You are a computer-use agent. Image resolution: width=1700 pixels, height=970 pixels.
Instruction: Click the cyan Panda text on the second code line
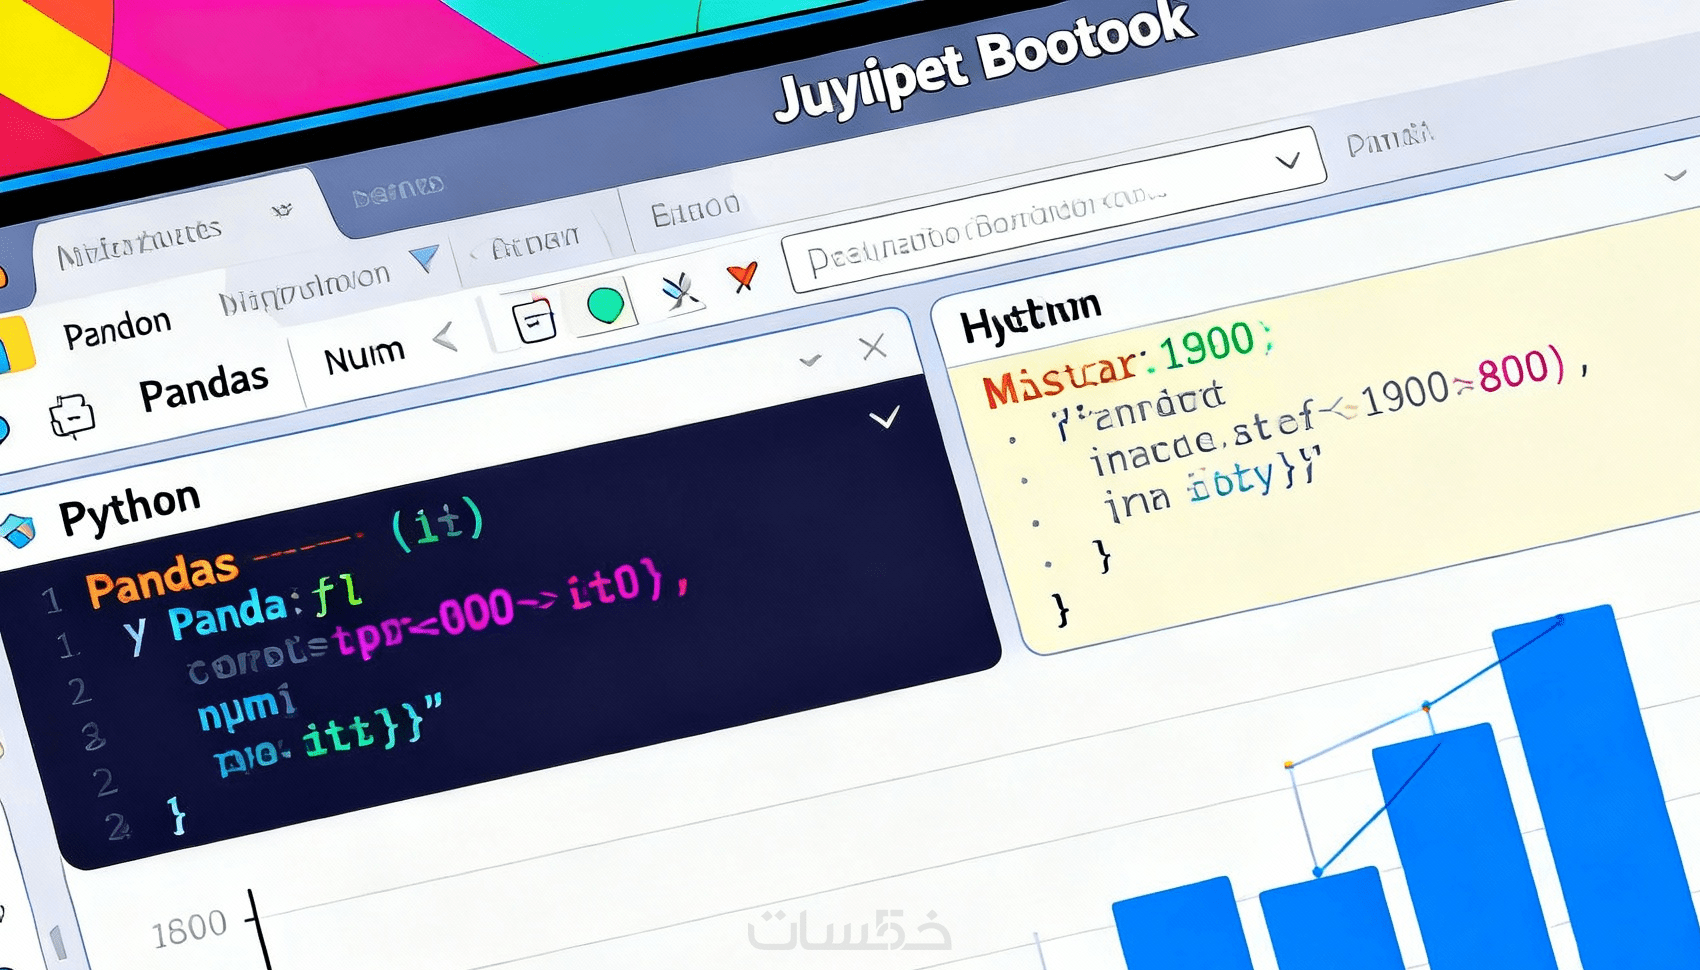pyautogui.click(x=228, y=613)
